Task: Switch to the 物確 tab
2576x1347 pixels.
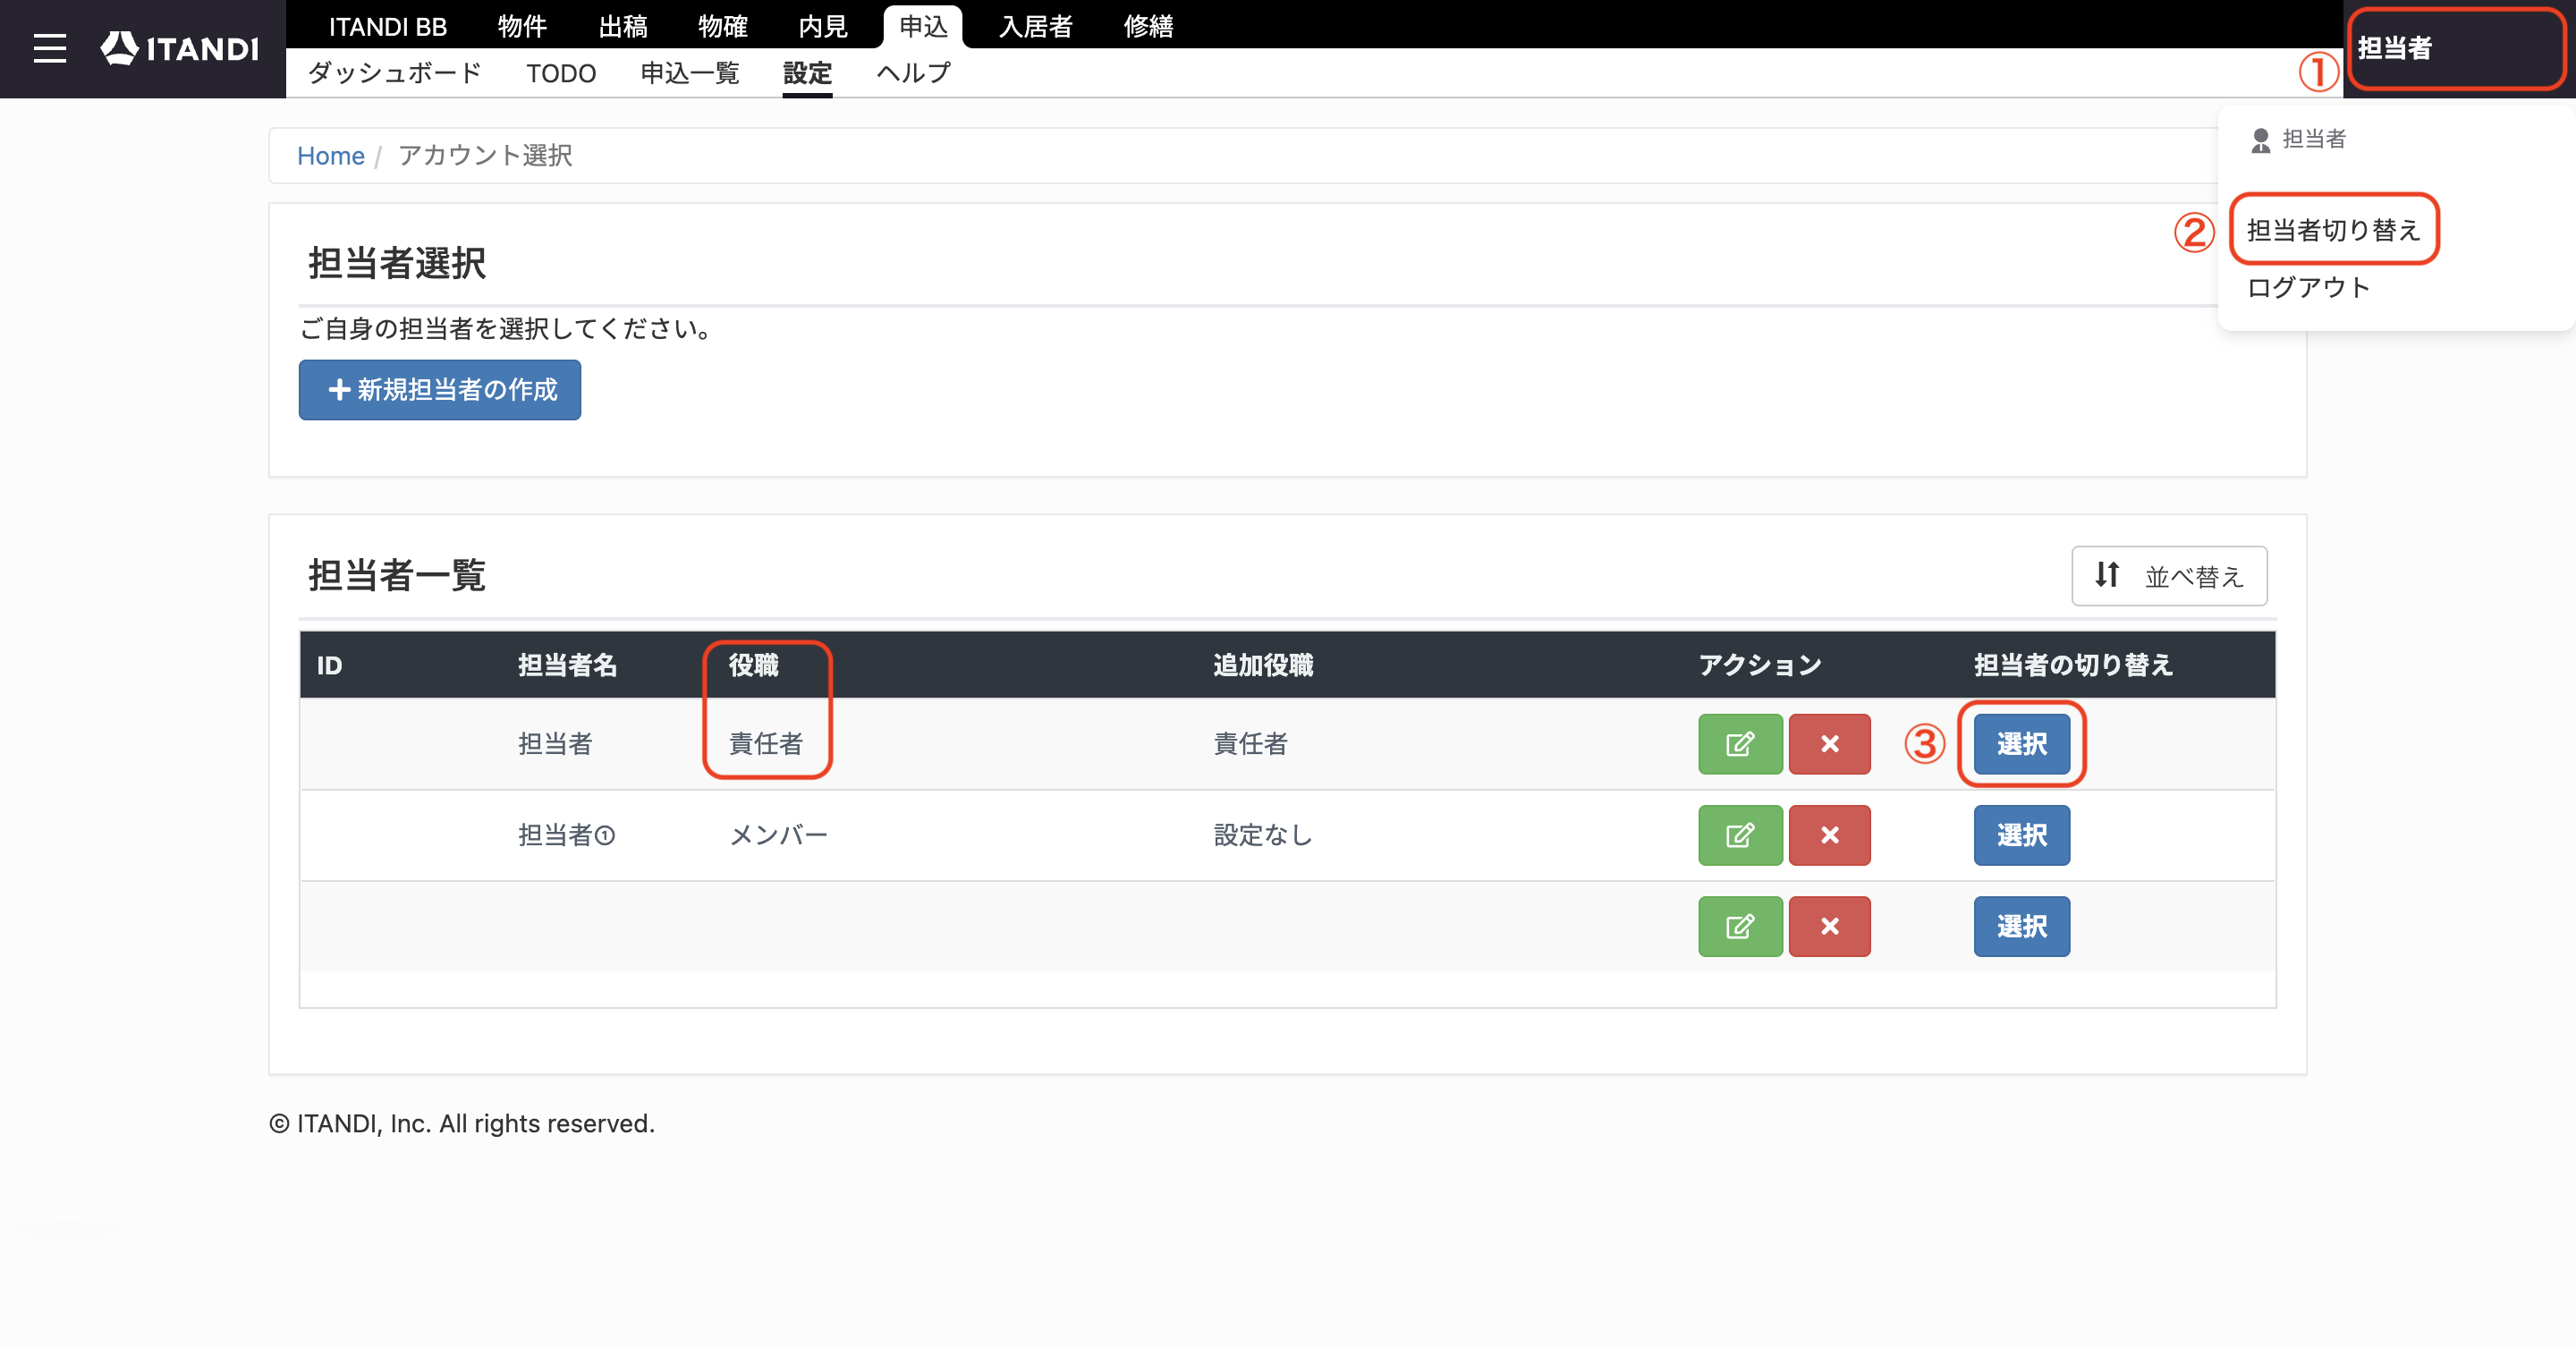Action: 723,27
